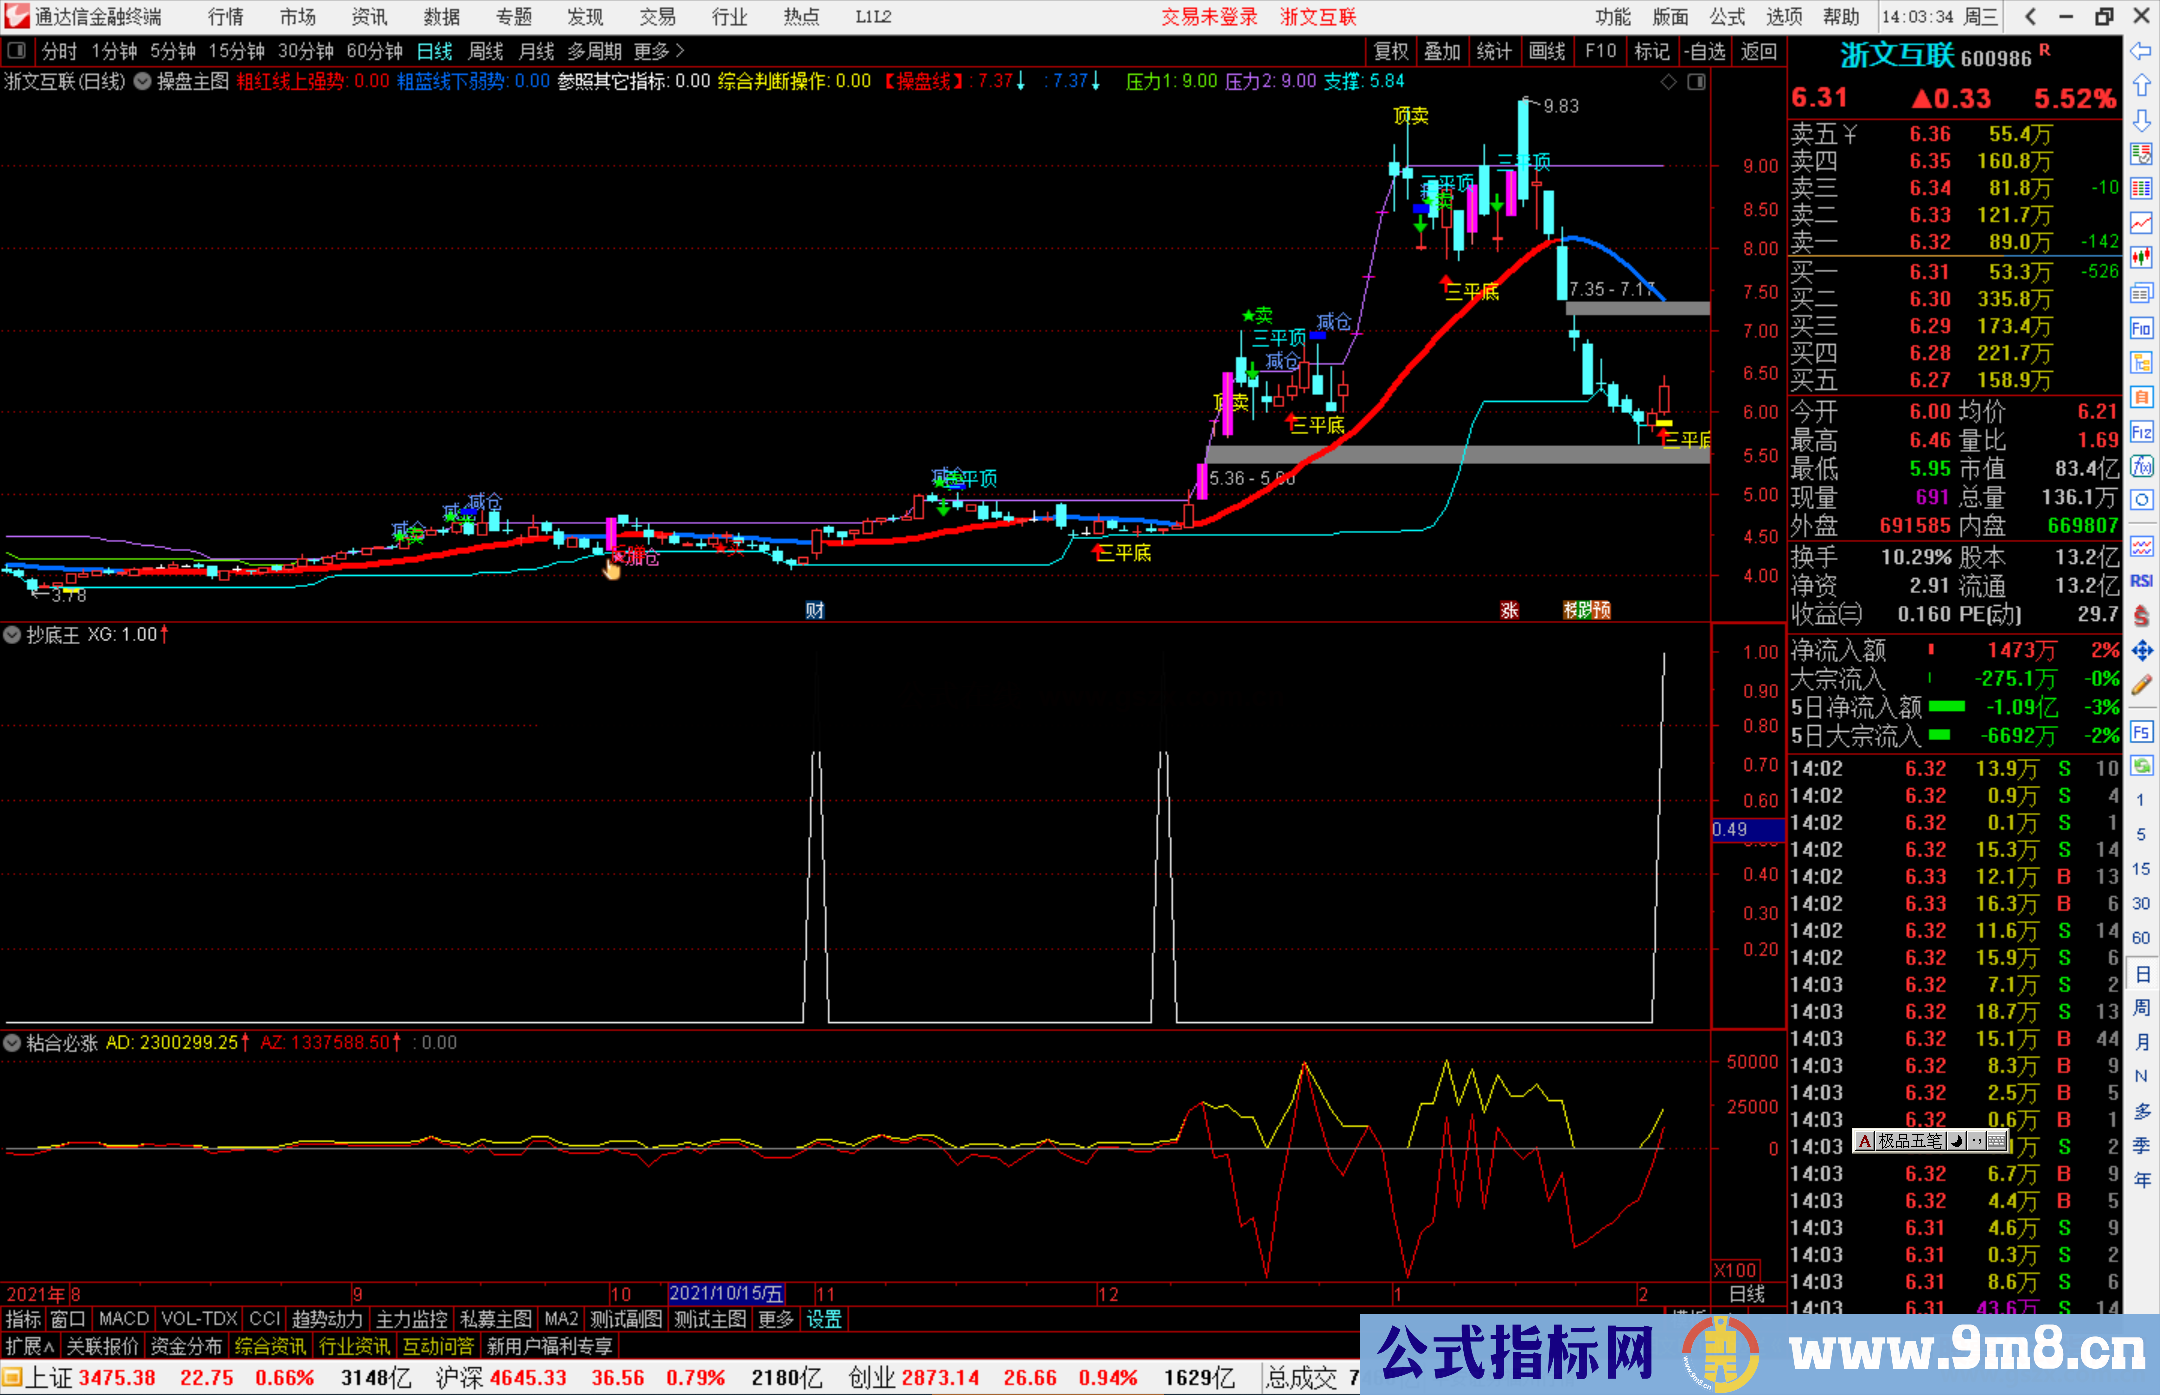
Task: Expand the 粘合必涨 indicator dropdown arrow
Action: pyautogui.click(x=12, y=1043)
